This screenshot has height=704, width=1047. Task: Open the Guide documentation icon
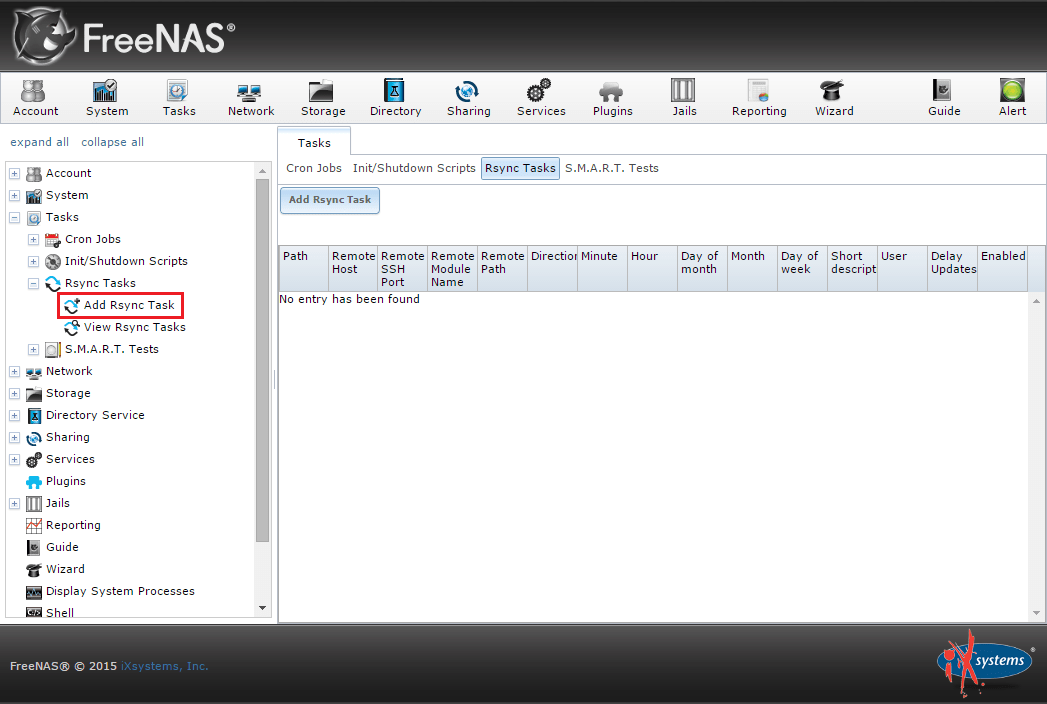[x=943, y=97]
